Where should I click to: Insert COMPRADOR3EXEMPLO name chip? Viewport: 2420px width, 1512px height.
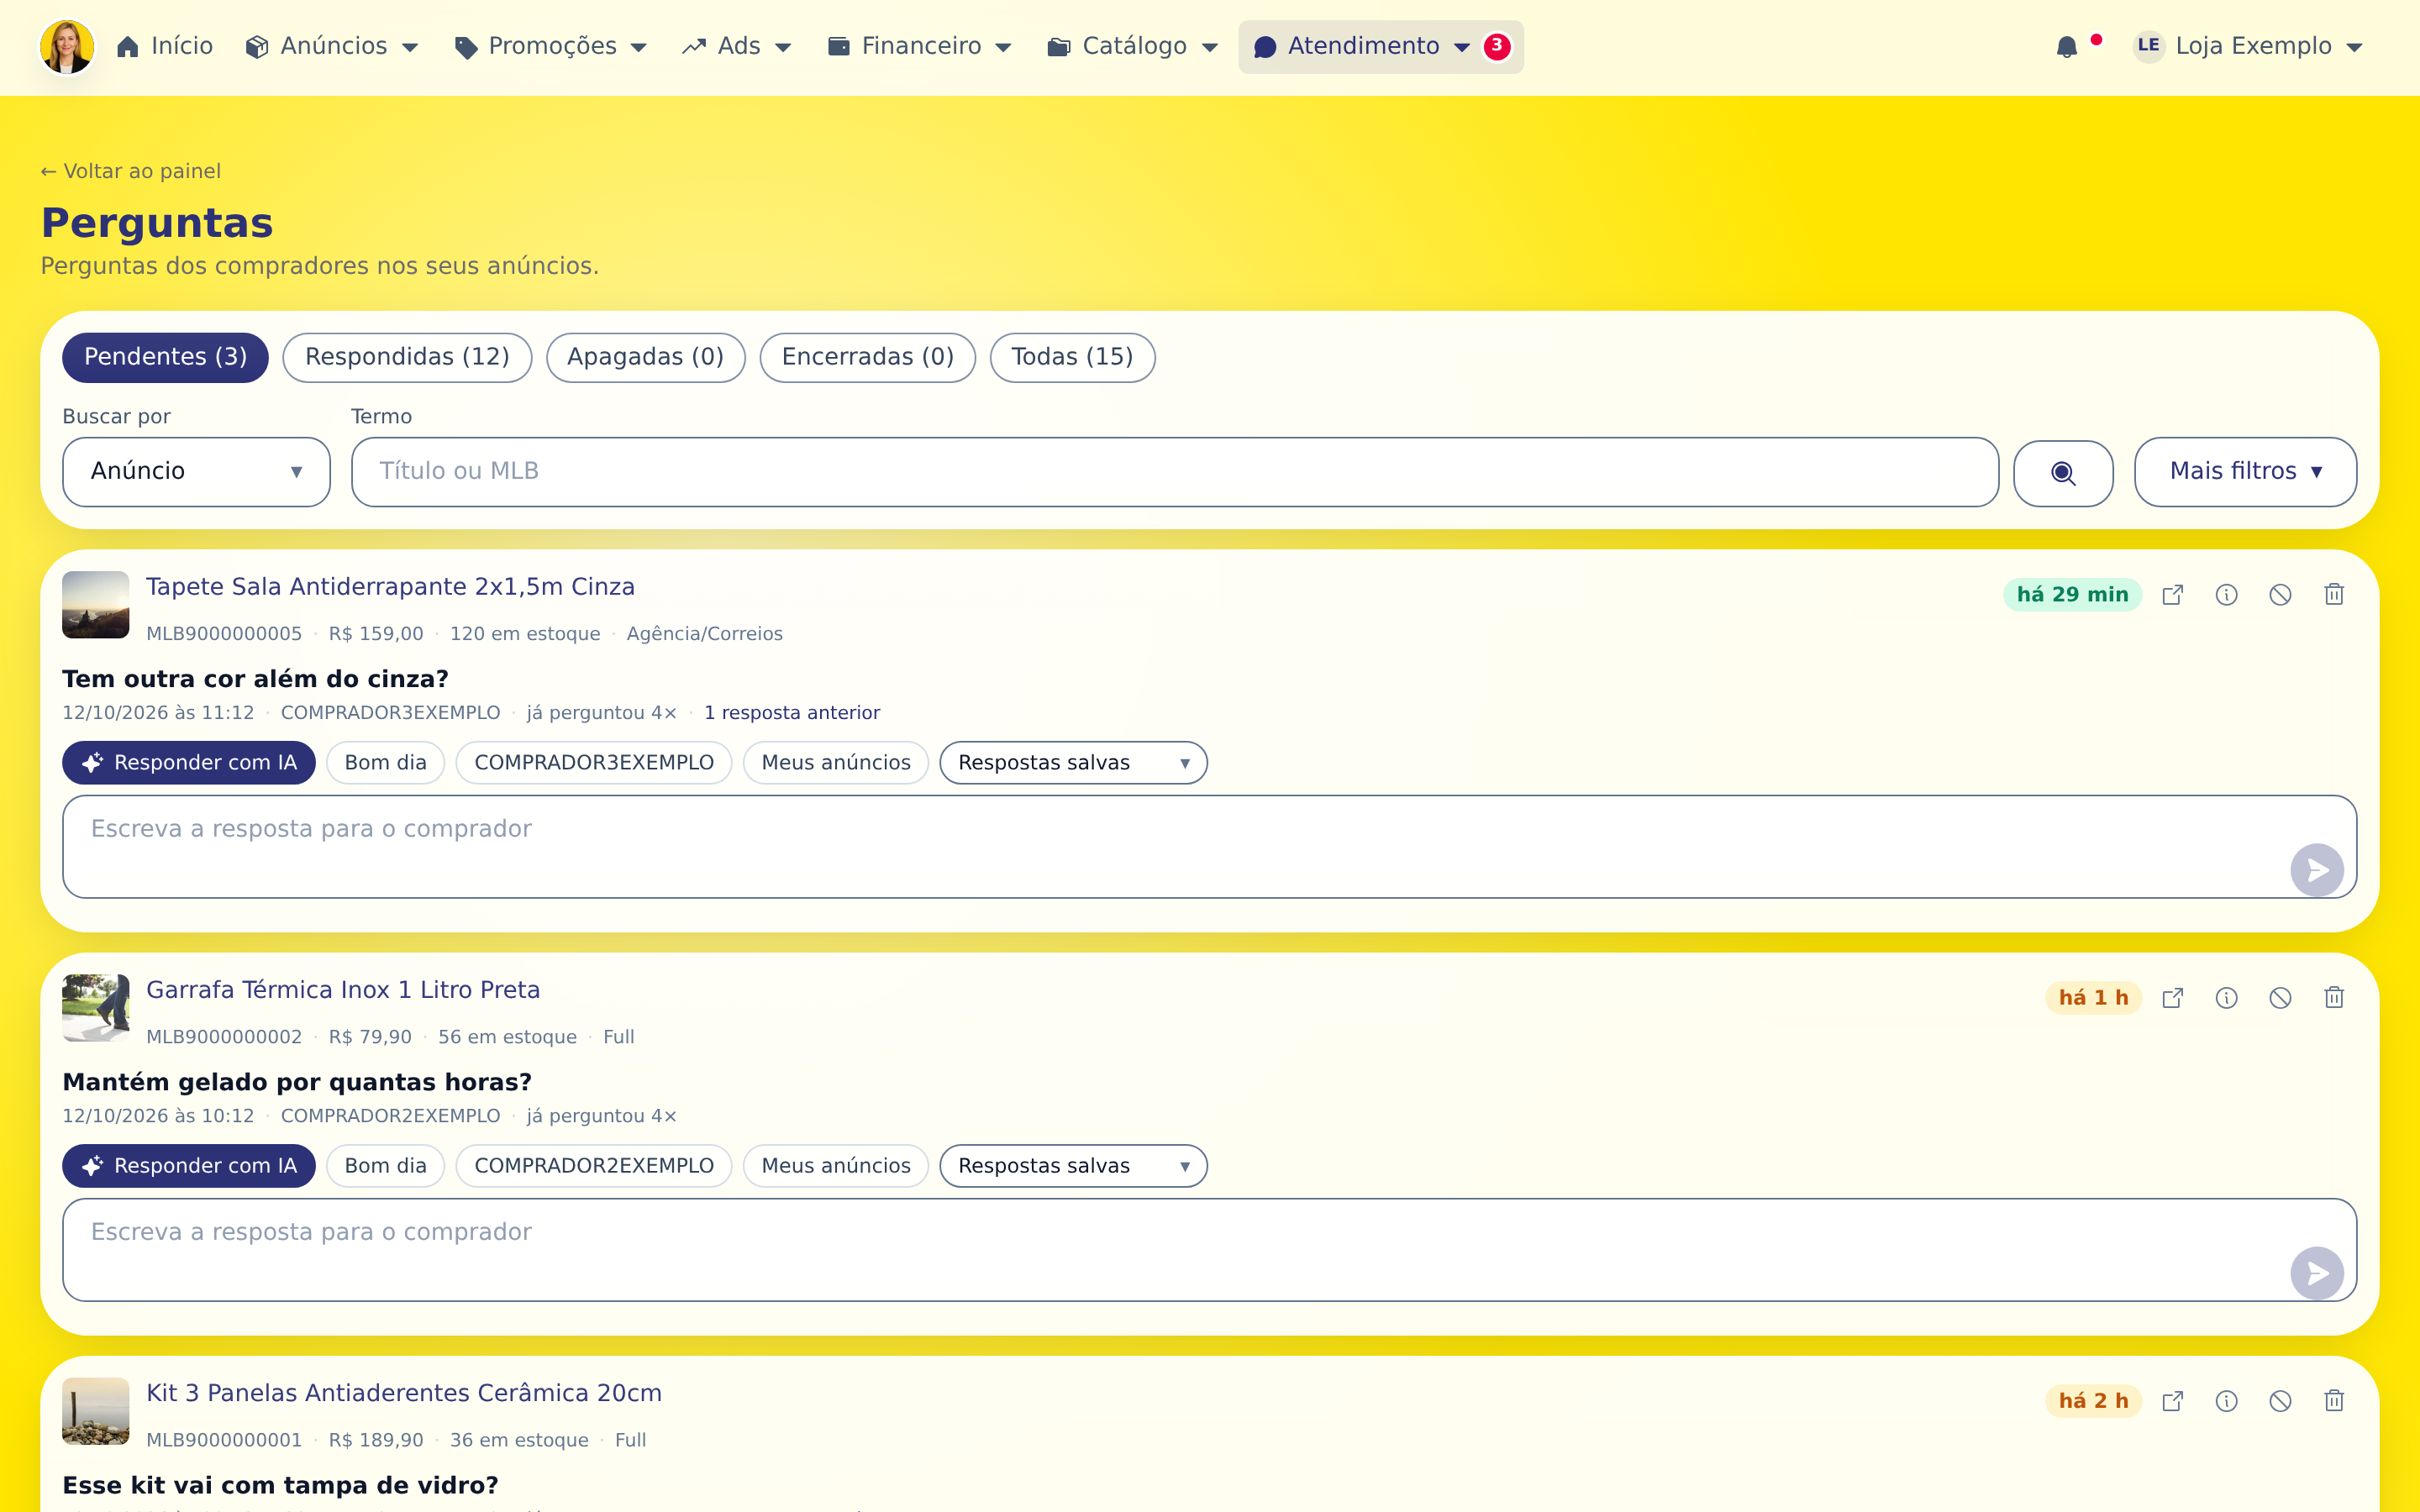pyautogui.click(x=594, y=763)
